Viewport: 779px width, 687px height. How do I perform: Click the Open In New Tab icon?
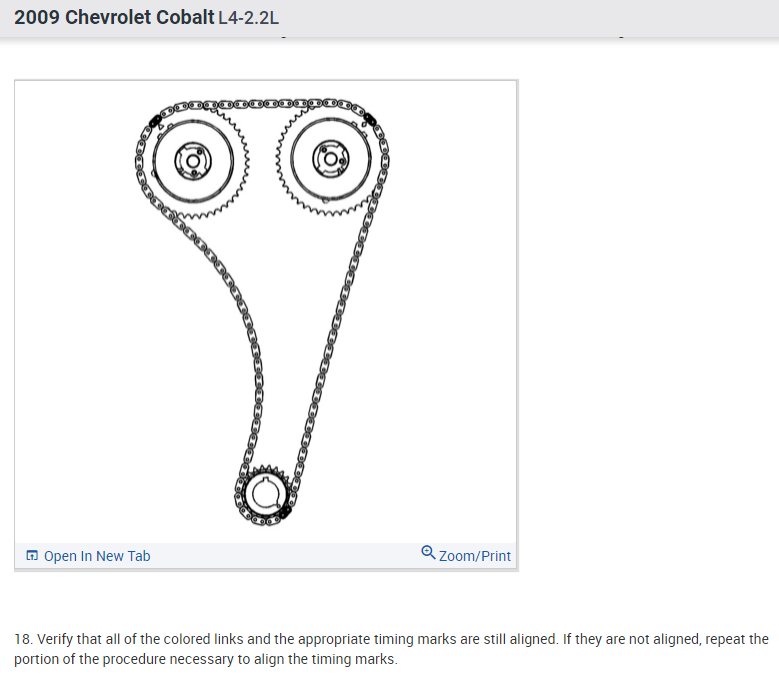tap(32, 555)
